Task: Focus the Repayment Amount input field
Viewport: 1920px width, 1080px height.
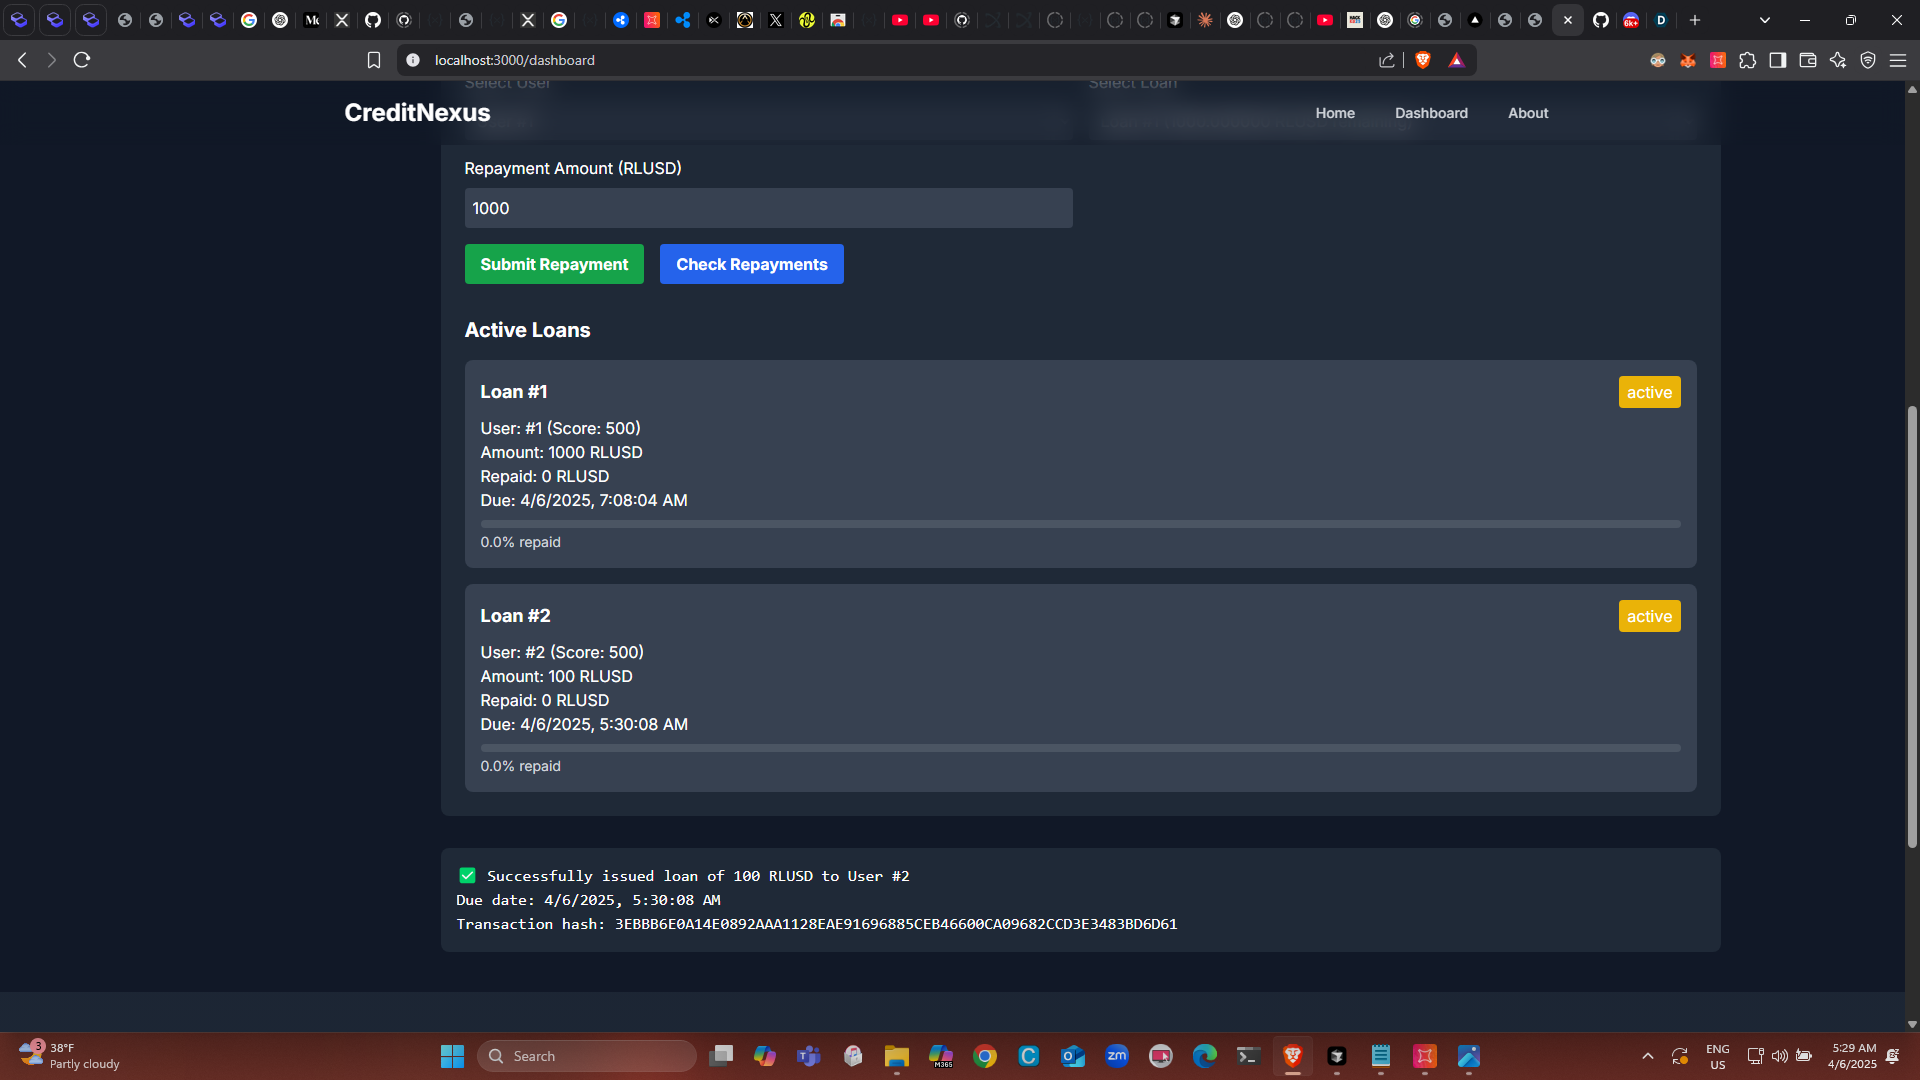Action: click(x=768, y=208)
